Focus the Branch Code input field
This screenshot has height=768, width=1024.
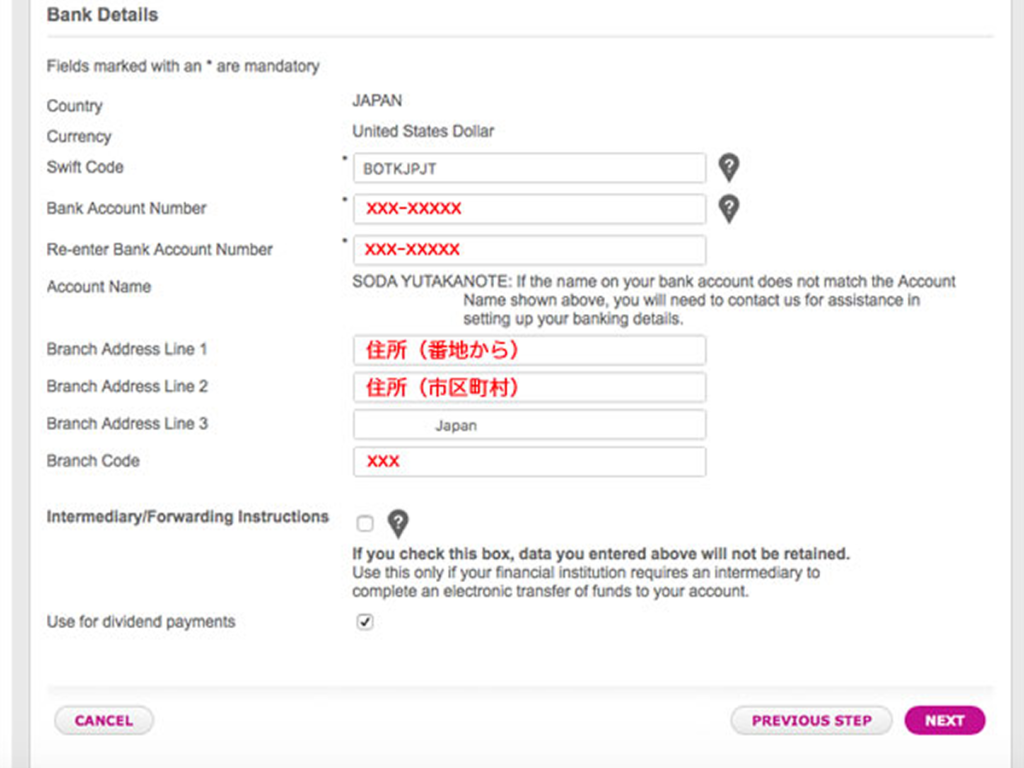point(529,462)
